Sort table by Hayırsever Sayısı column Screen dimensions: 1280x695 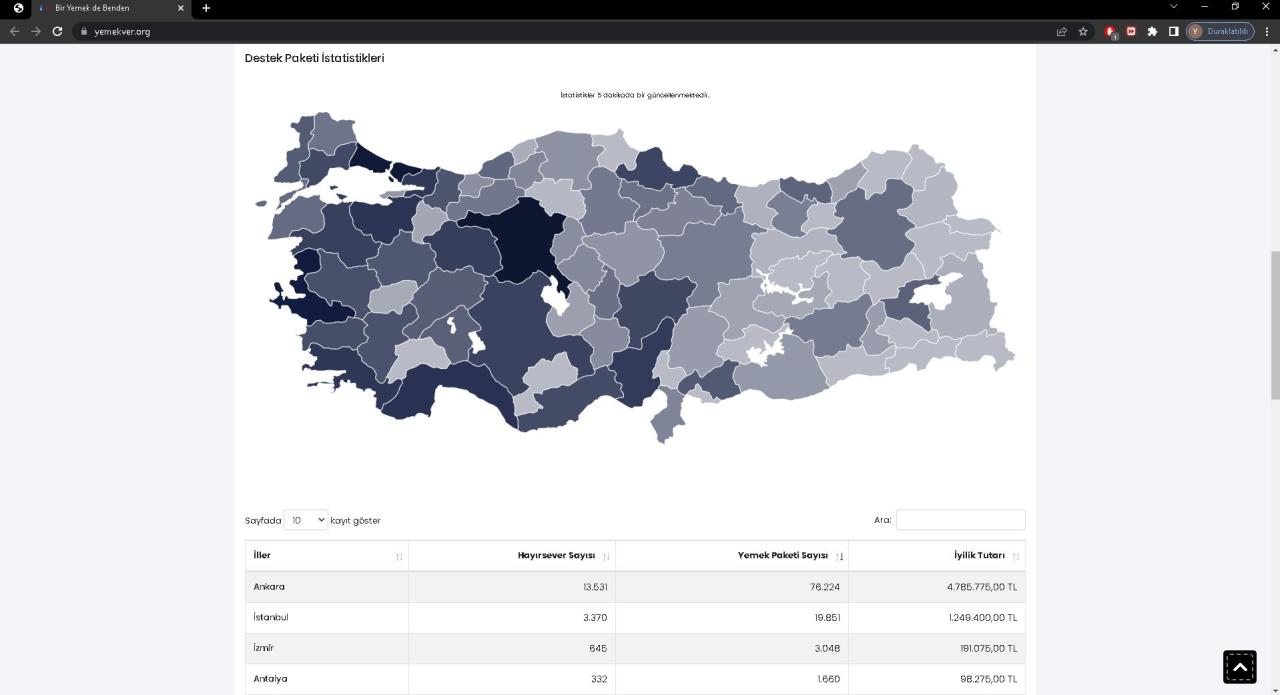pyautogui.click(x=511, y=556)
